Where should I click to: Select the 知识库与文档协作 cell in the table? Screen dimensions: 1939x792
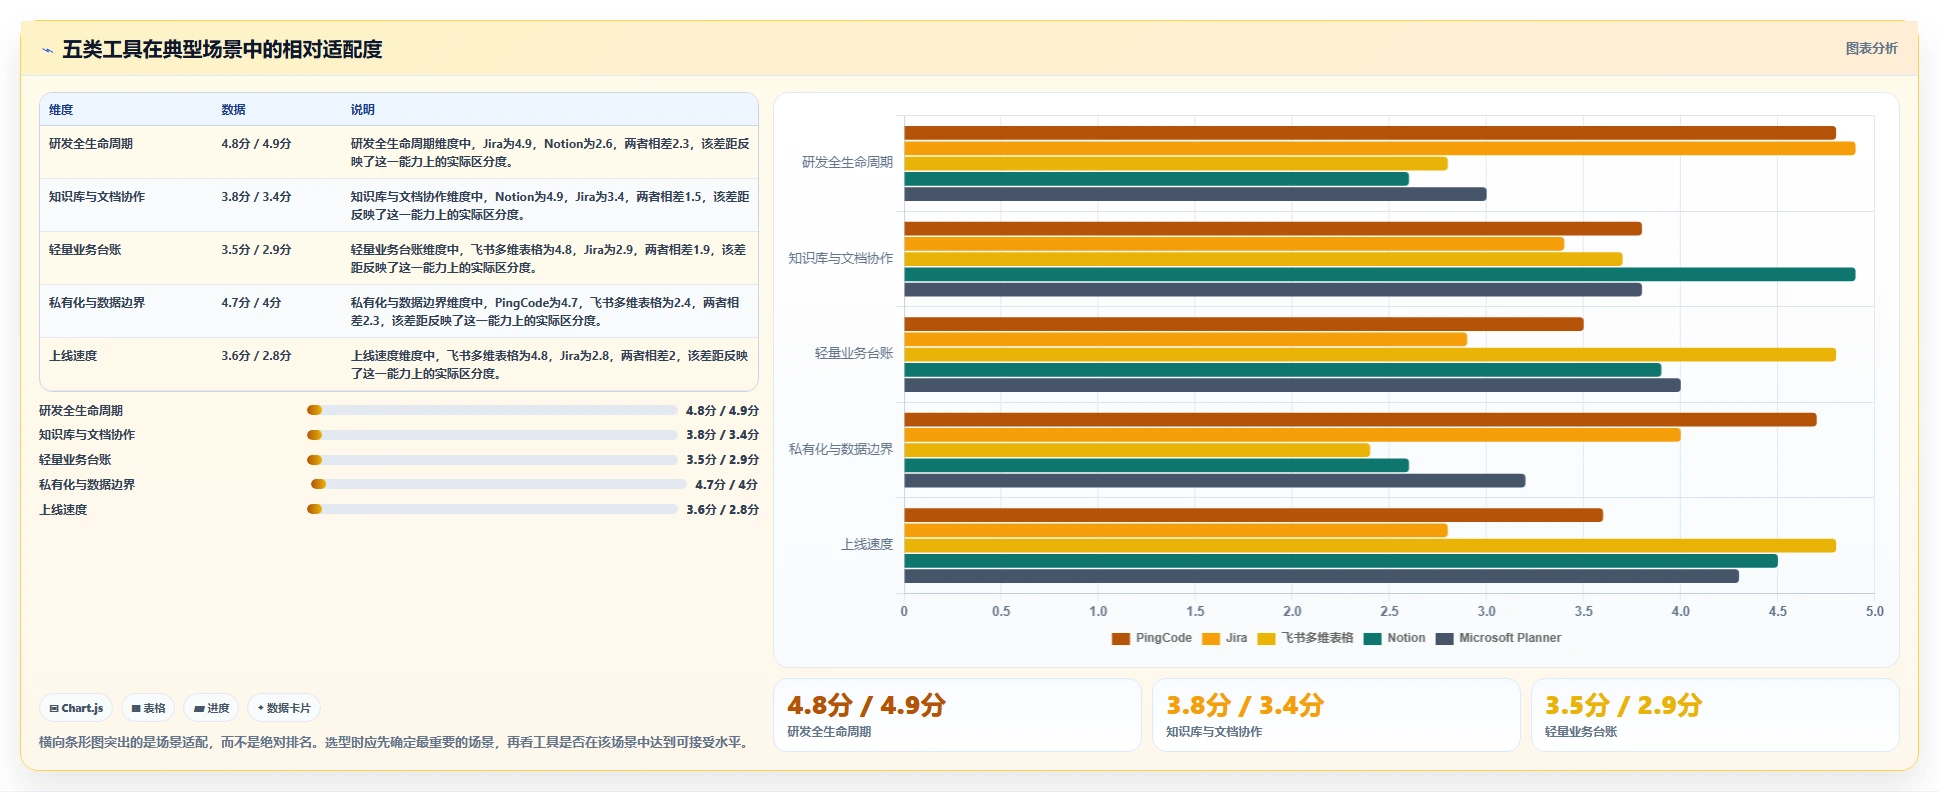point(97,197)
